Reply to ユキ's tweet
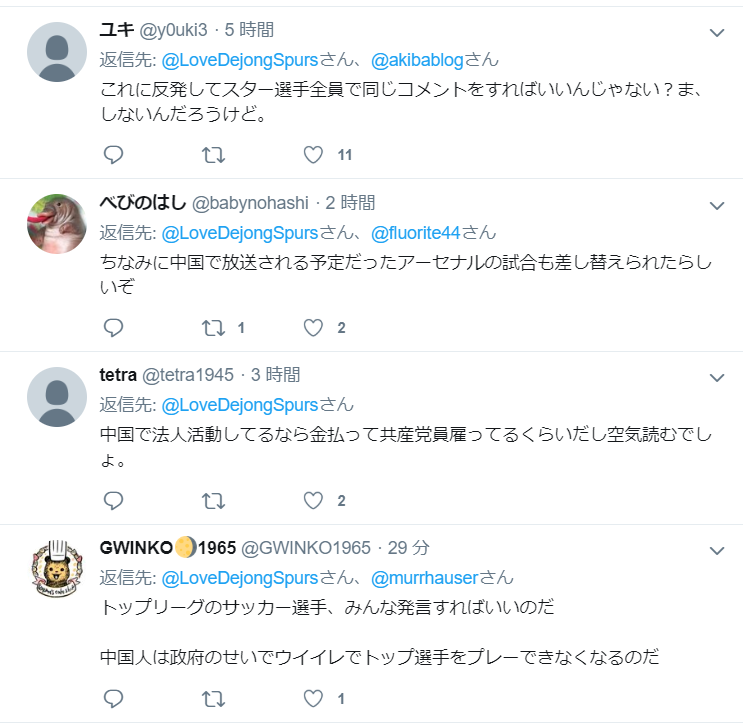This screenshot has height=724, width=743. 113,155
